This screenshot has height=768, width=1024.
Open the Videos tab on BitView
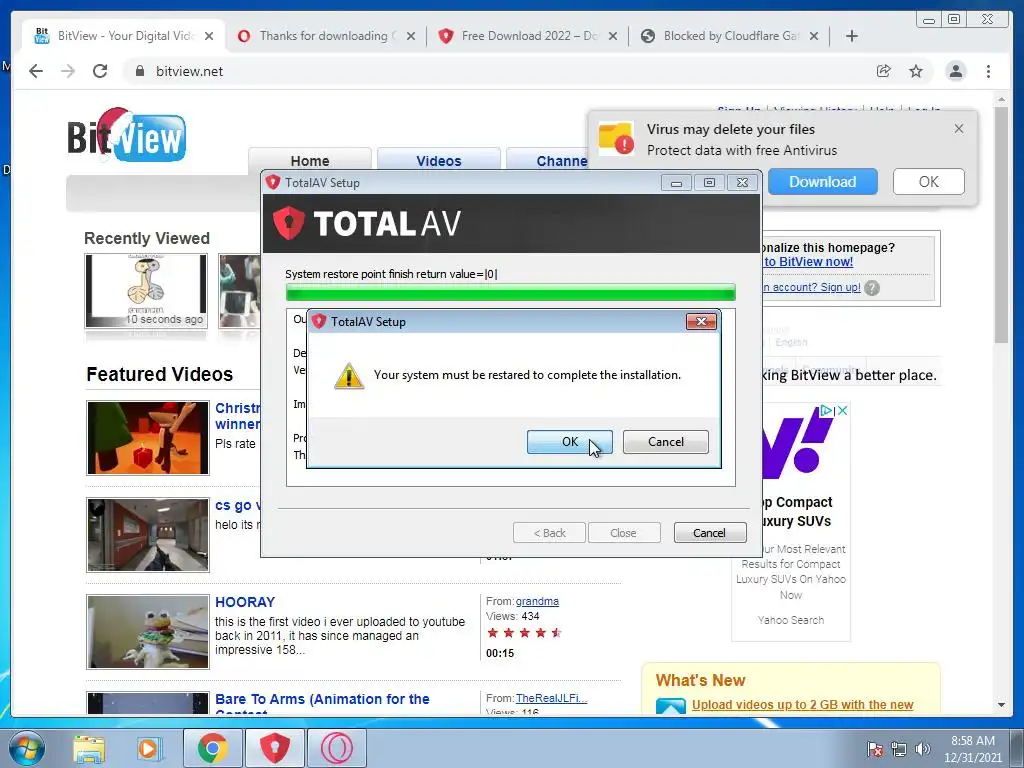tap(439, 161)
